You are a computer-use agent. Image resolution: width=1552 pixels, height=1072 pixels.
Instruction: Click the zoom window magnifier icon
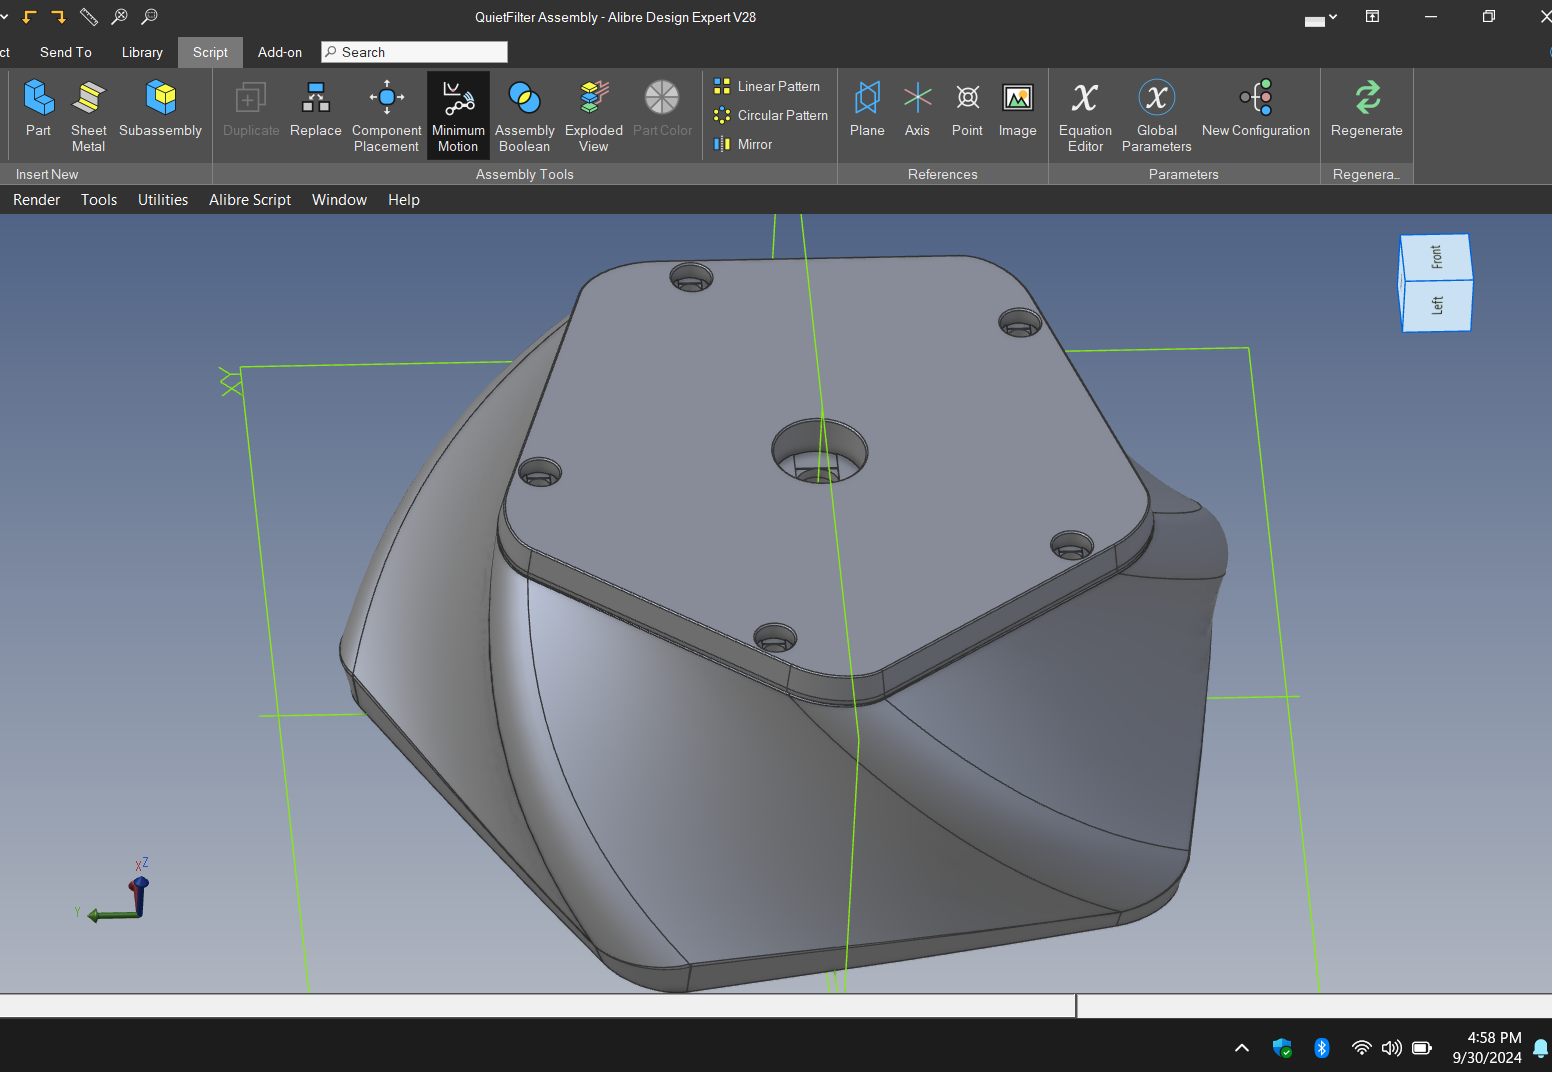(149, 17)
